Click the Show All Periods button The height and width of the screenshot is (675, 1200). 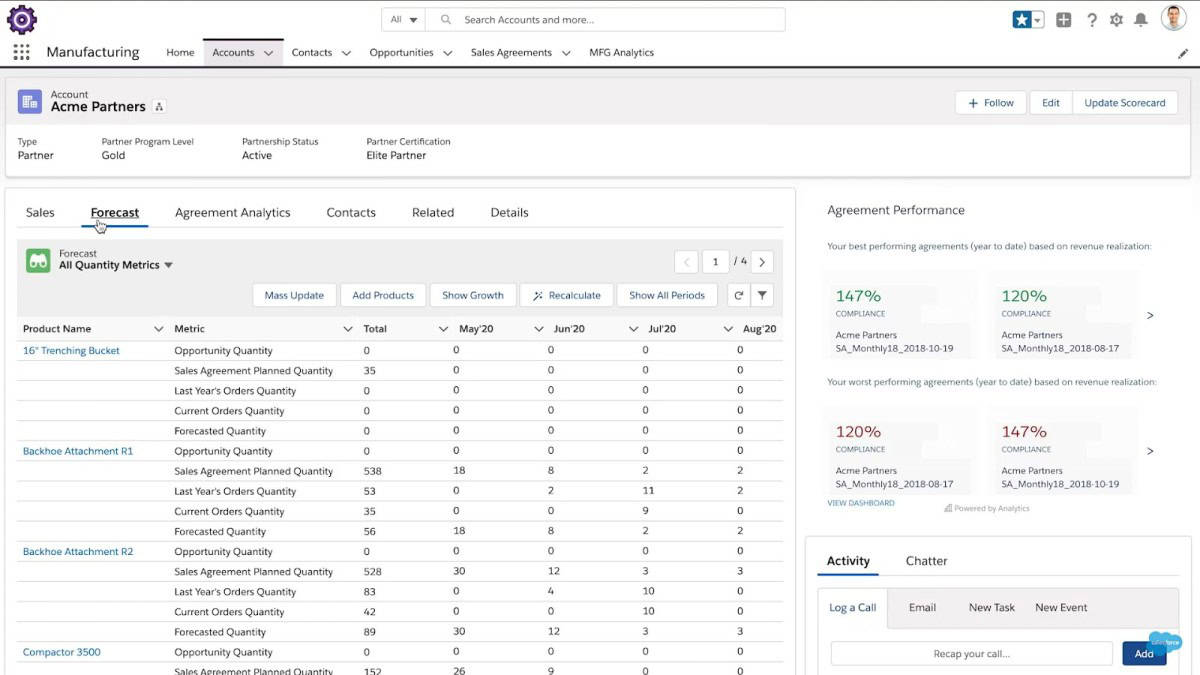667,295
